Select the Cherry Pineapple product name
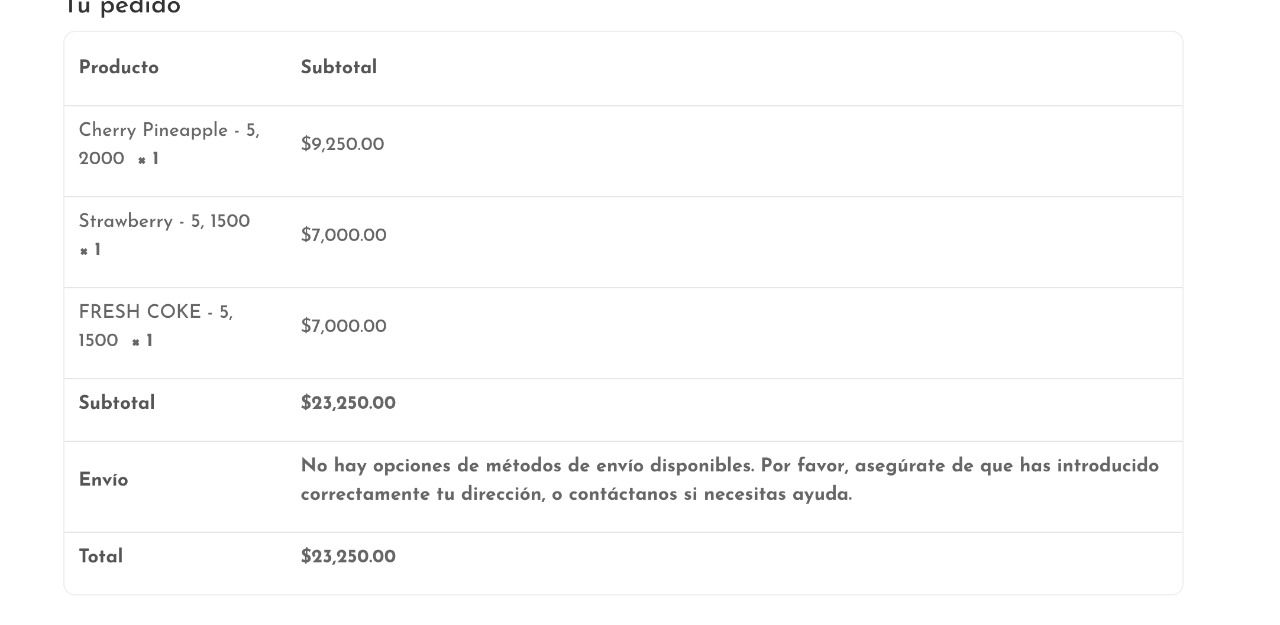 click(x=169, y=145)
